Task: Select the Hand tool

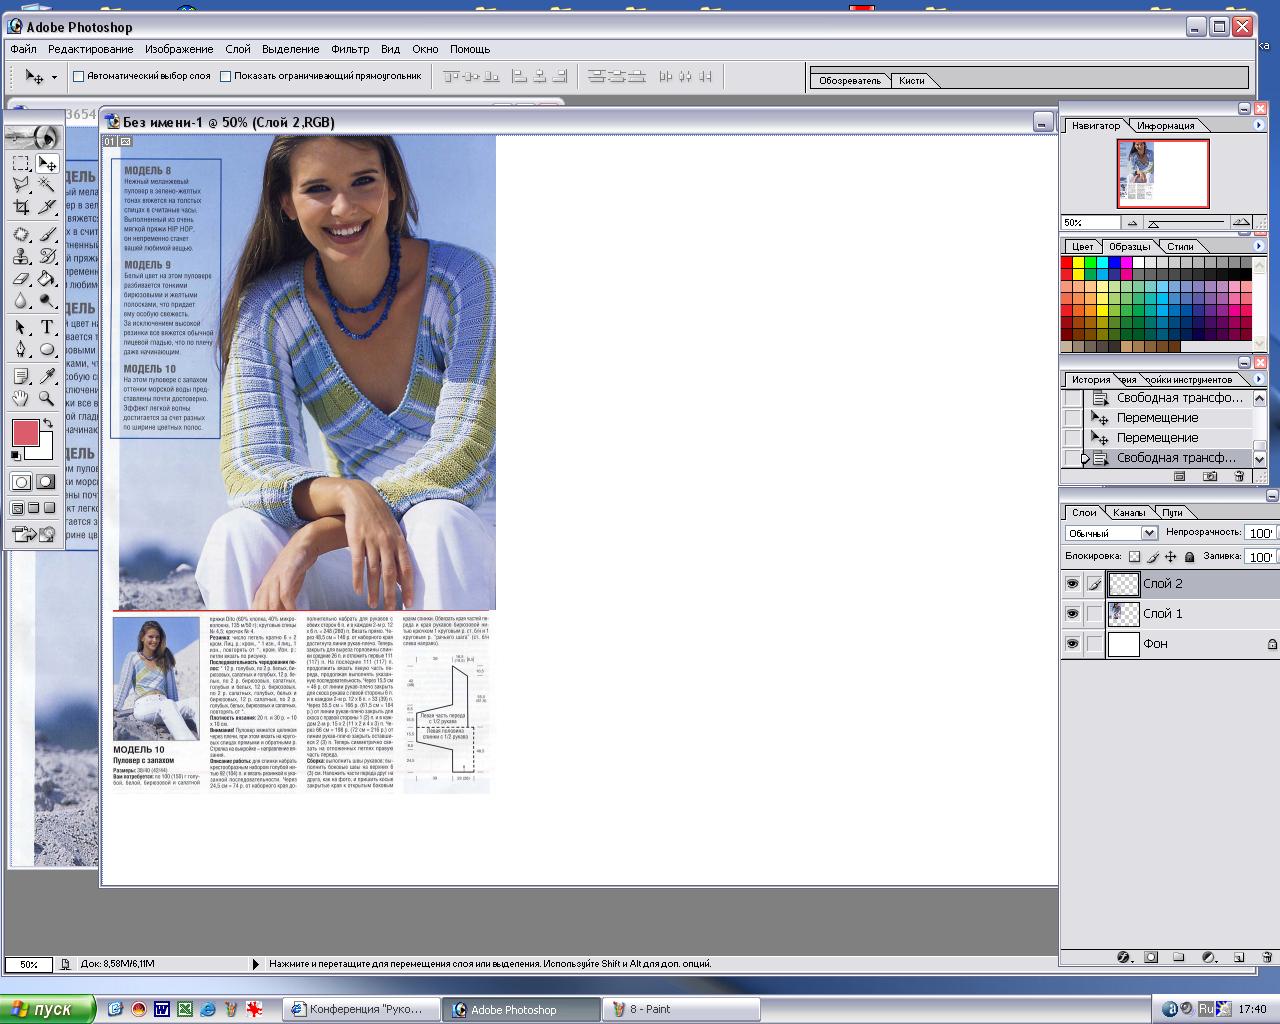Action: coord(21,398)
